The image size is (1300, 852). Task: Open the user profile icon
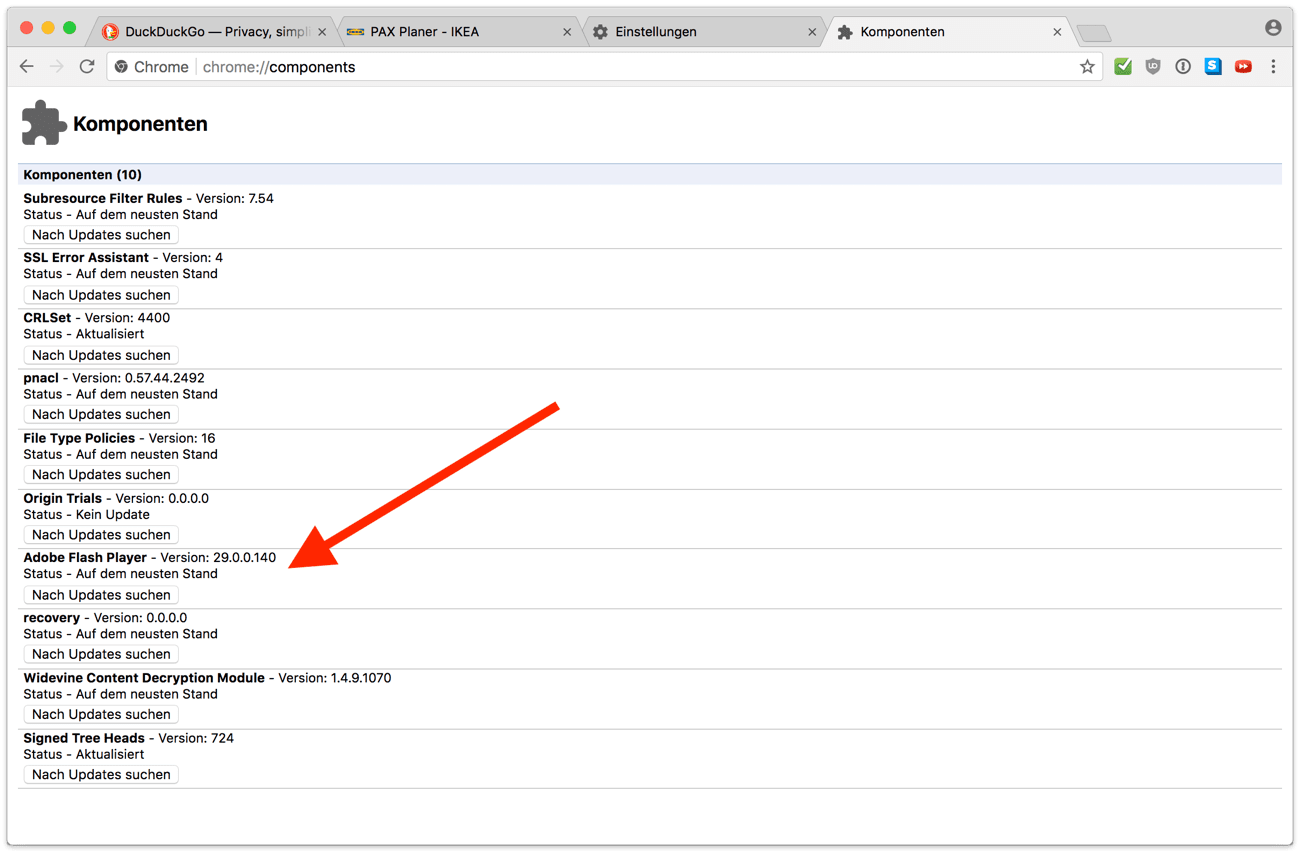click(1273, 28)
